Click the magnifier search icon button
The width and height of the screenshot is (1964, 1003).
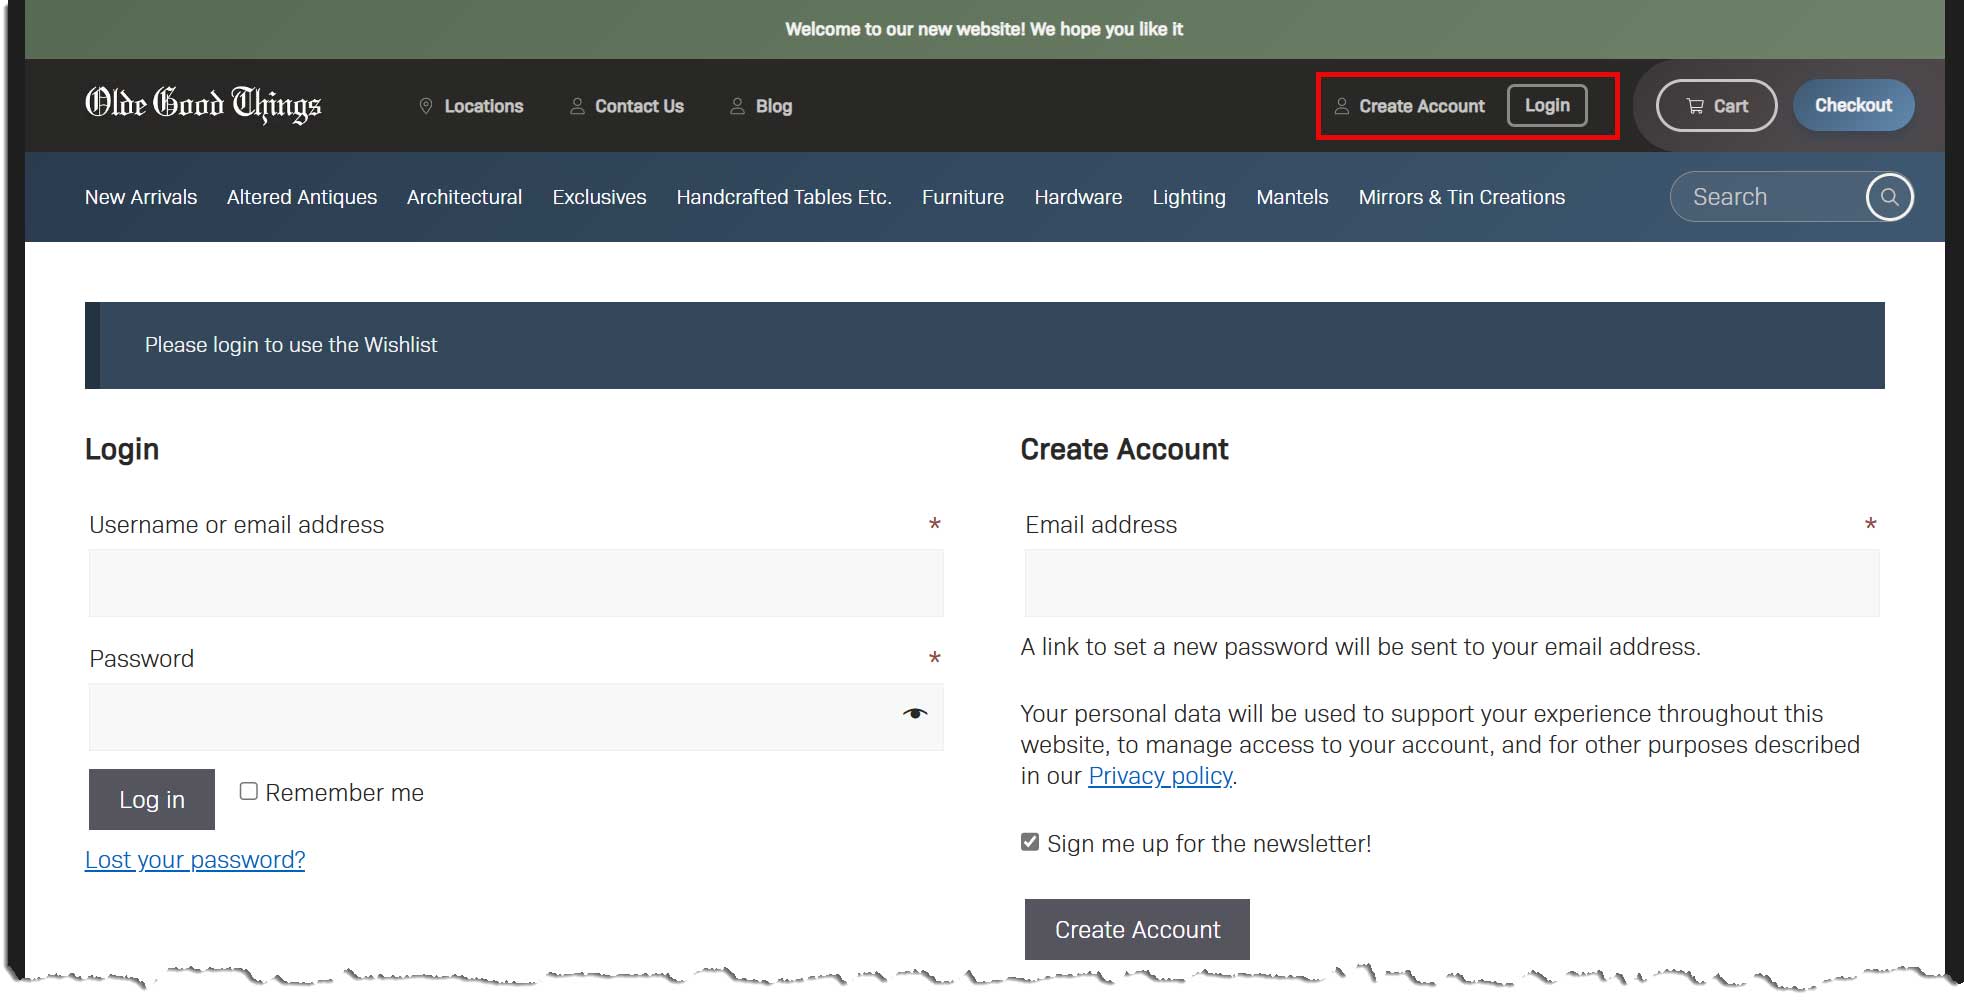tap(1889, 197)
